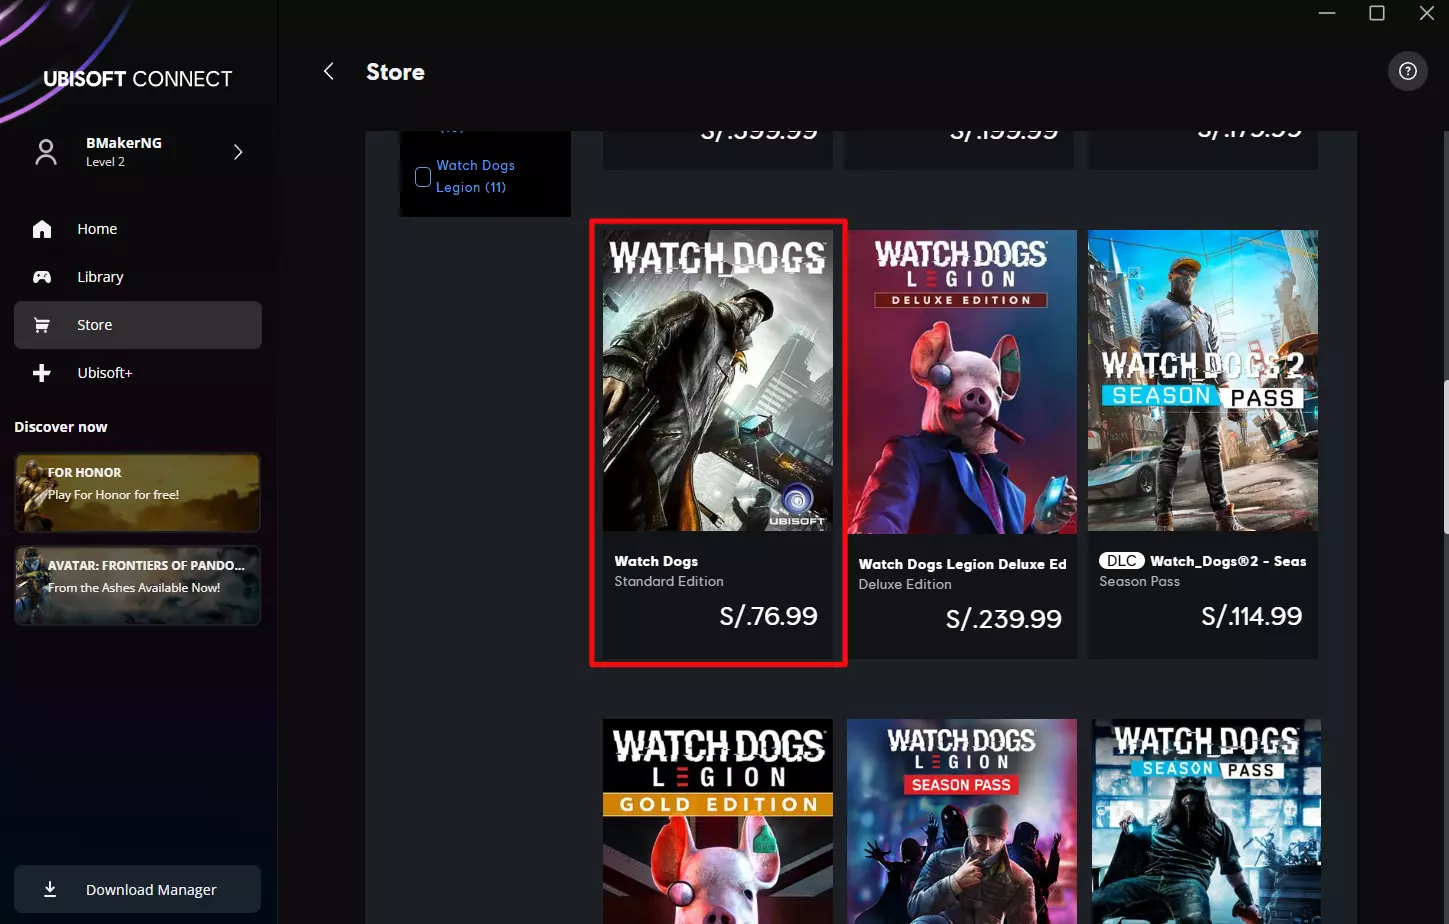Screen dimensions: 1449x924
Task: Click the DLC badge on Watch_Dogs 2
Action: tap(1121, 561)
